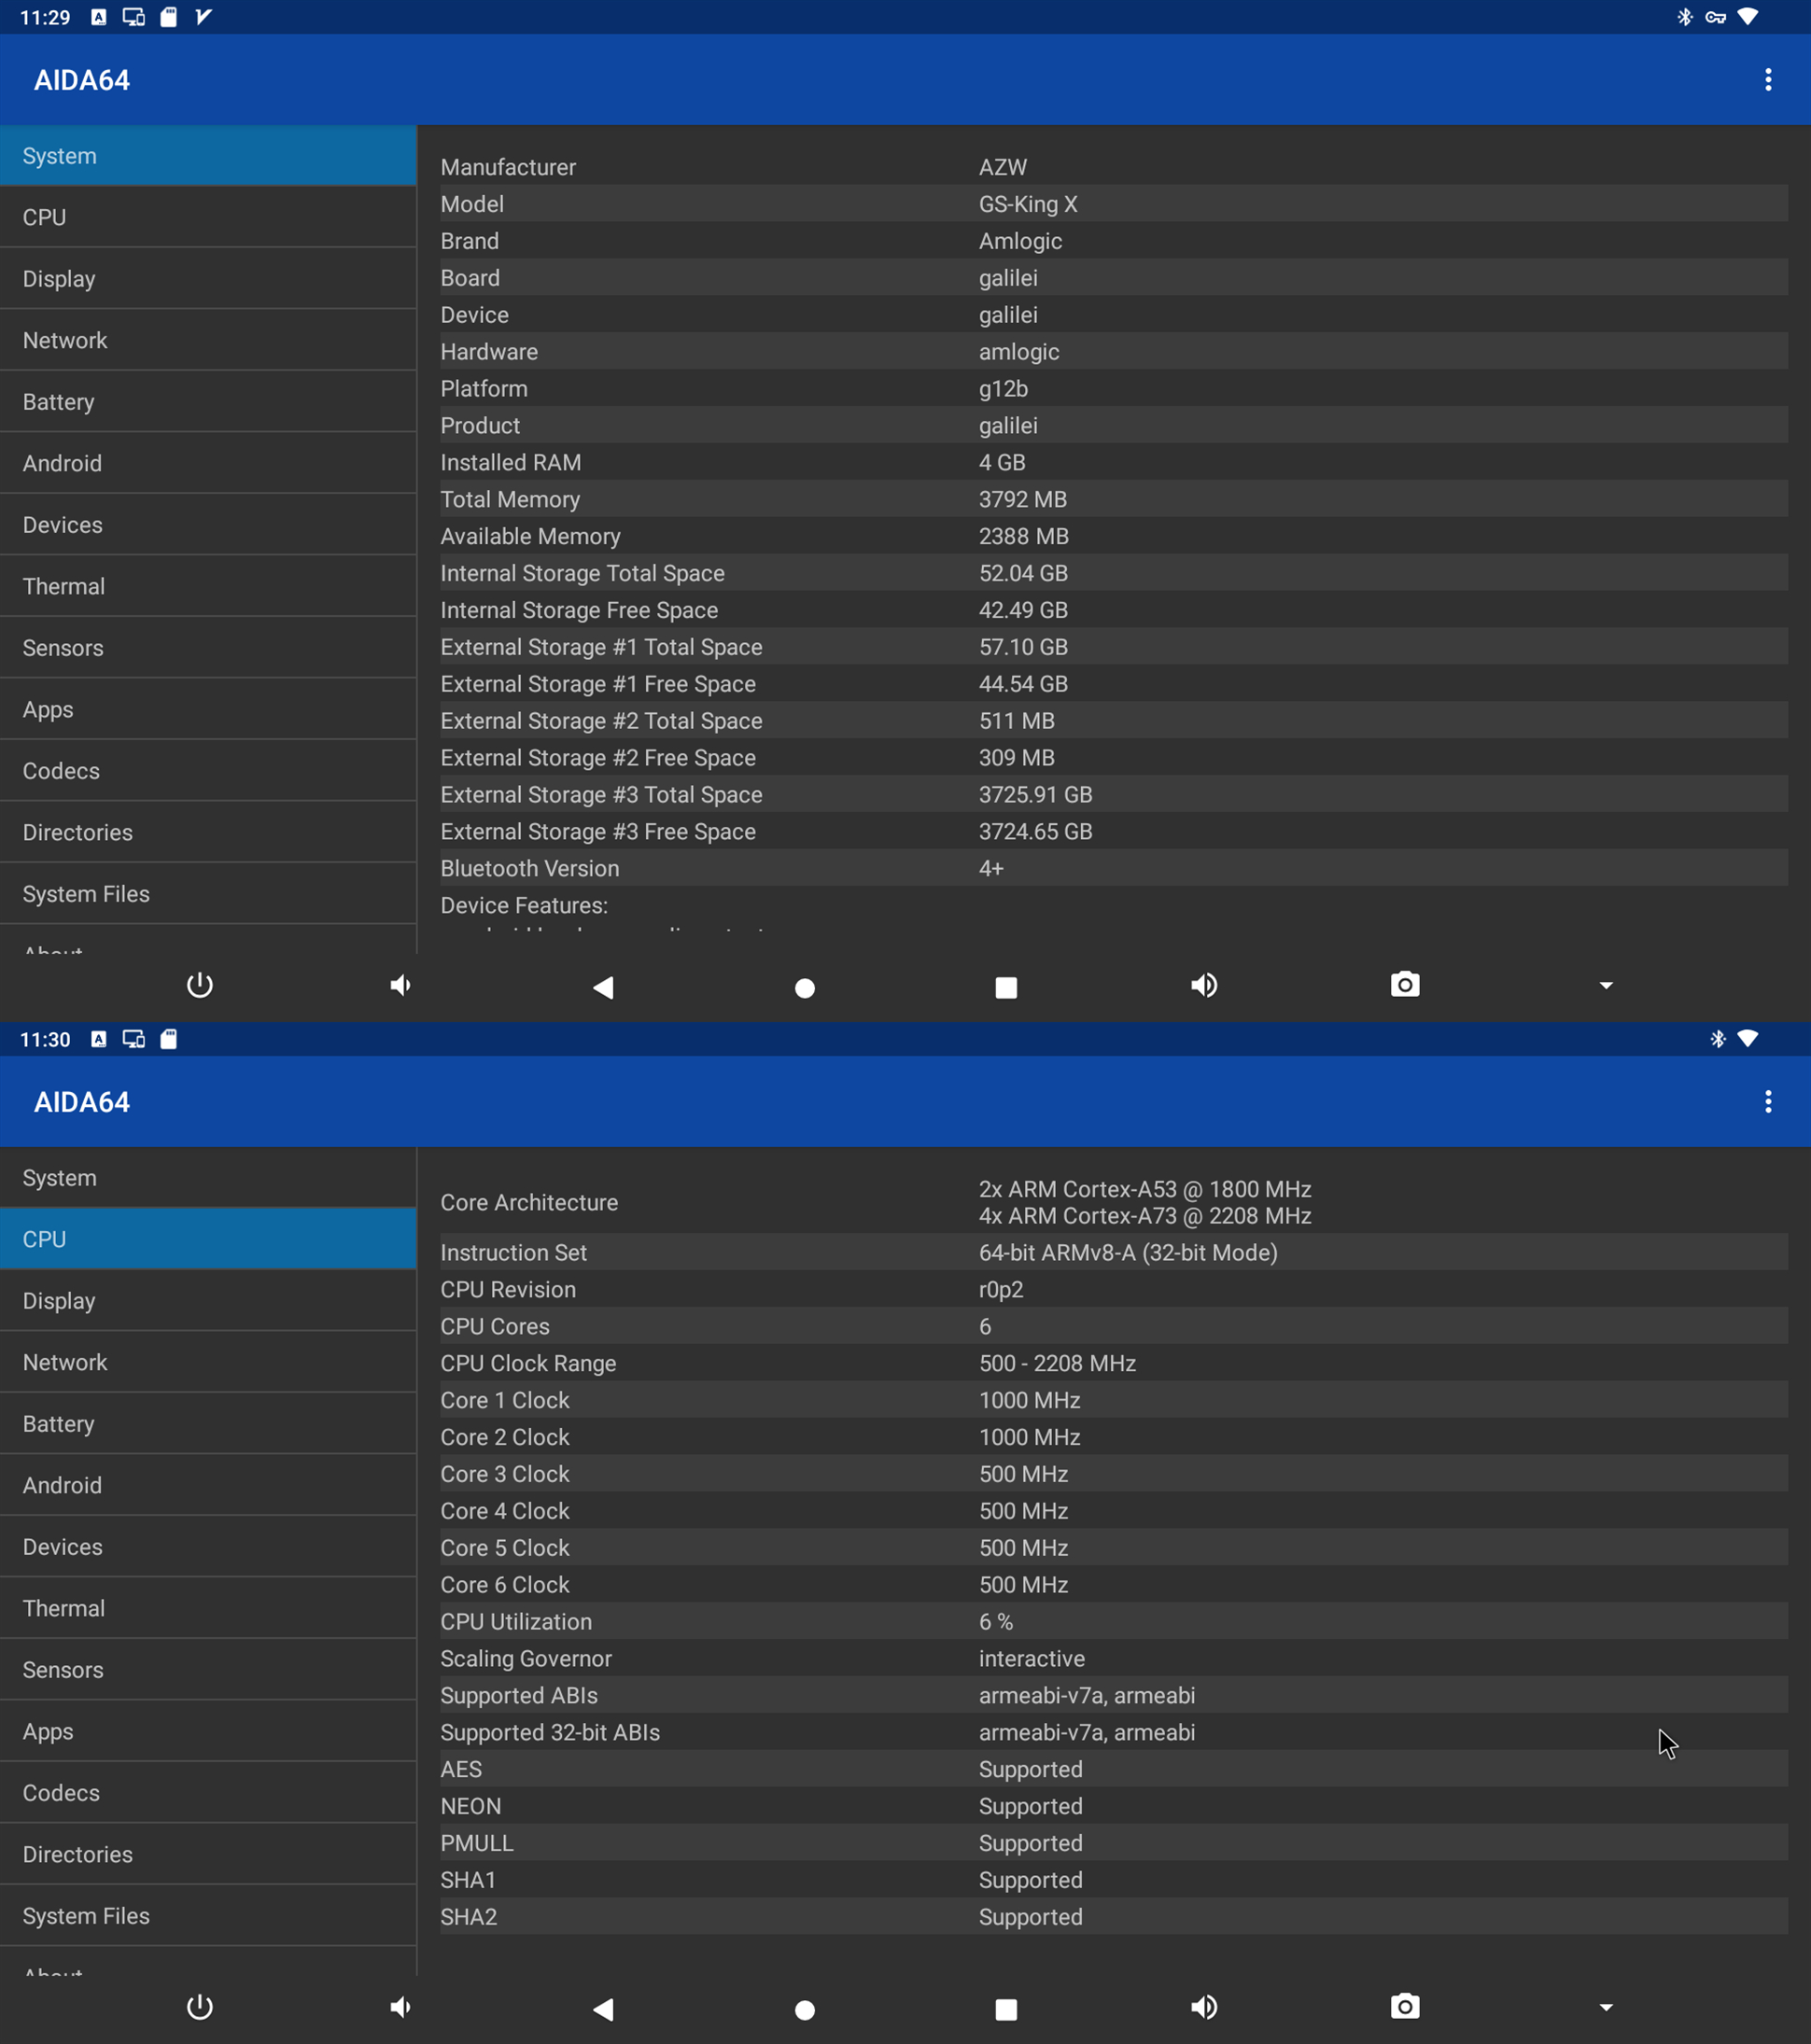Tap volume-up icon under the CPU info screen

pyautogui.click(x=1204, y=2007)
